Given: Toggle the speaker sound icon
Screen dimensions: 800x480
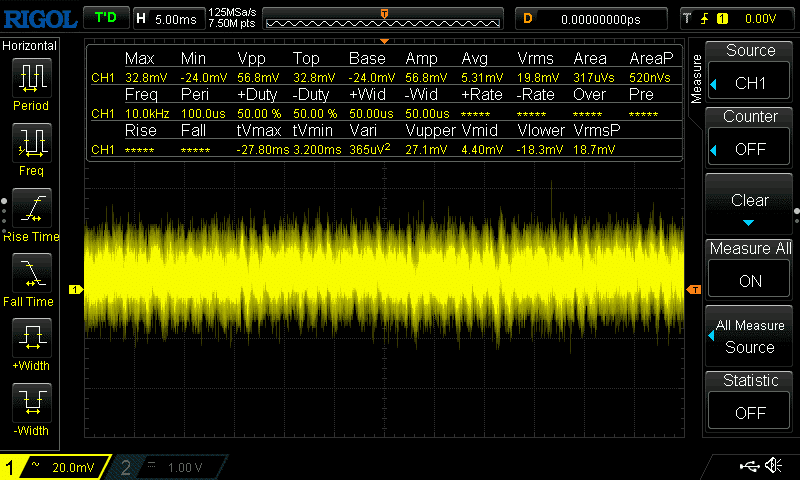Looking at the screenshot, I should tap(773, 466).
